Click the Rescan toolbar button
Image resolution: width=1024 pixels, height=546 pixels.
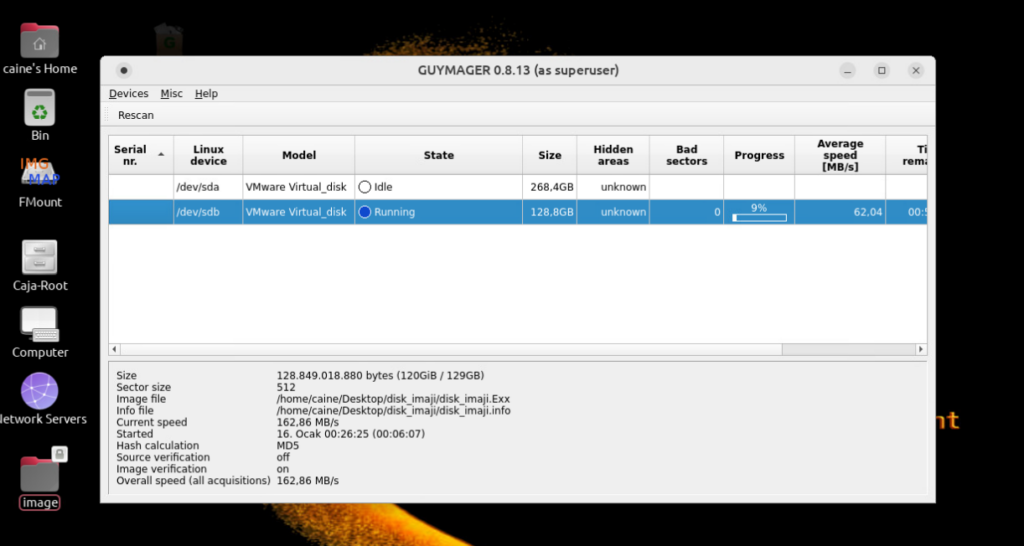point(136,116)
